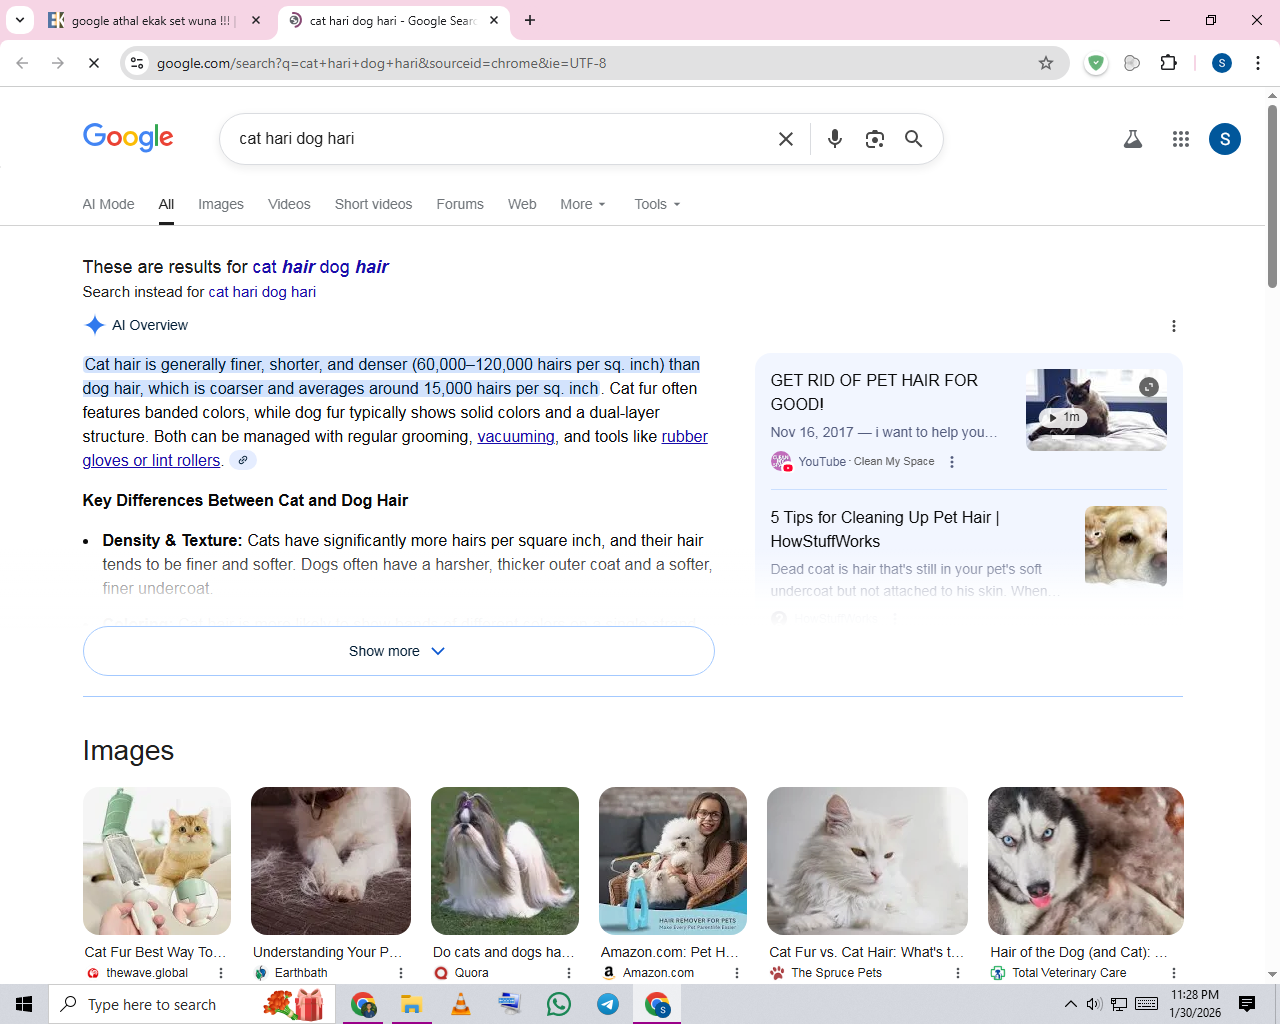Click the Google search input field
This screenshot has width=1280, height=1024.
[500, 139]
